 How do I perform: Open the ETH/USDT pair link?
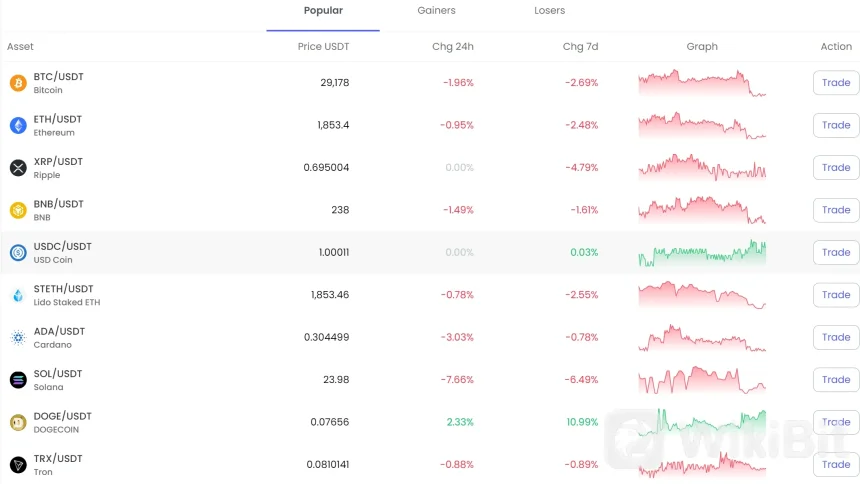(58, 119)
